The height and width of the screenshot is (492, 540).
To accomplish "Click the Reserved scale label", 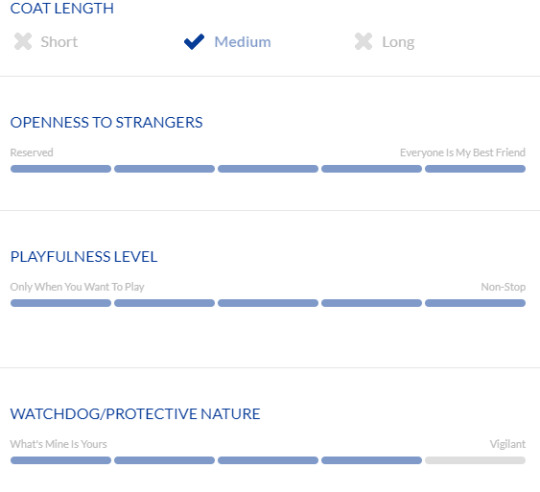I will tap(32, 152).
